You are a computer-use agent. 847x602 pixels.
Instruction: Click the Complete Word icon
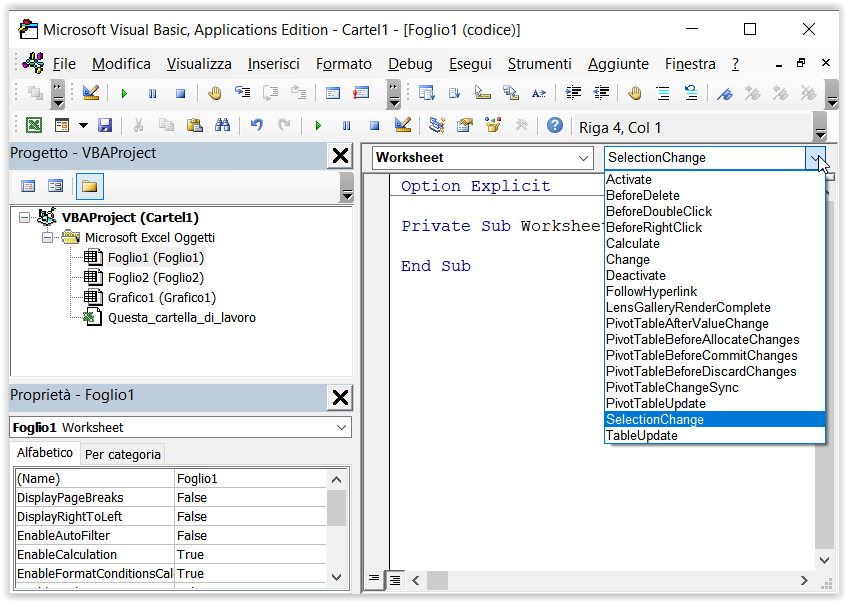(x=539, y=93)
